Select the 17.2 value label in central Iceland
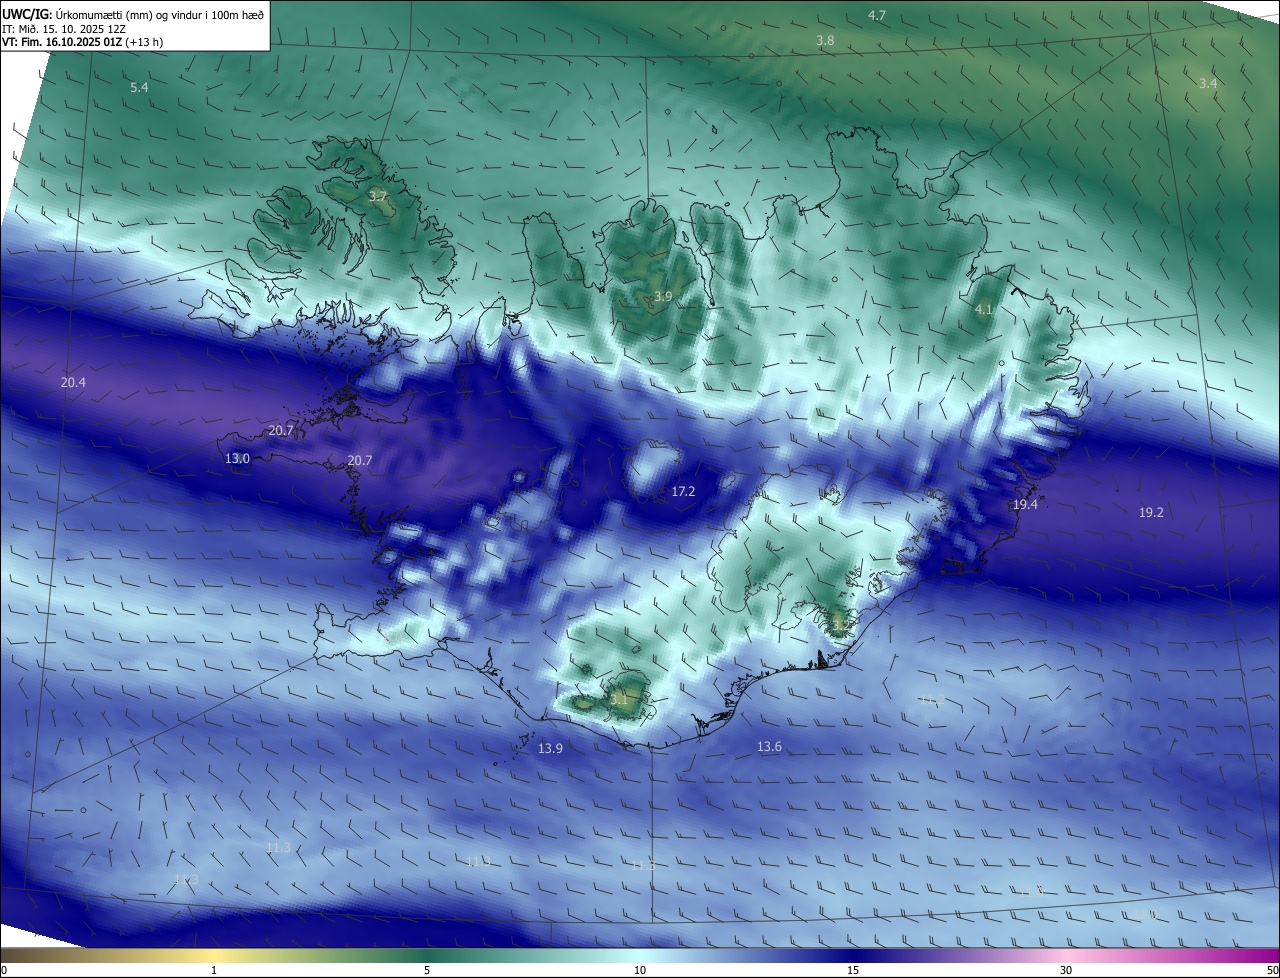Screen dimensions: 1280x978 (x=683, y=491)
